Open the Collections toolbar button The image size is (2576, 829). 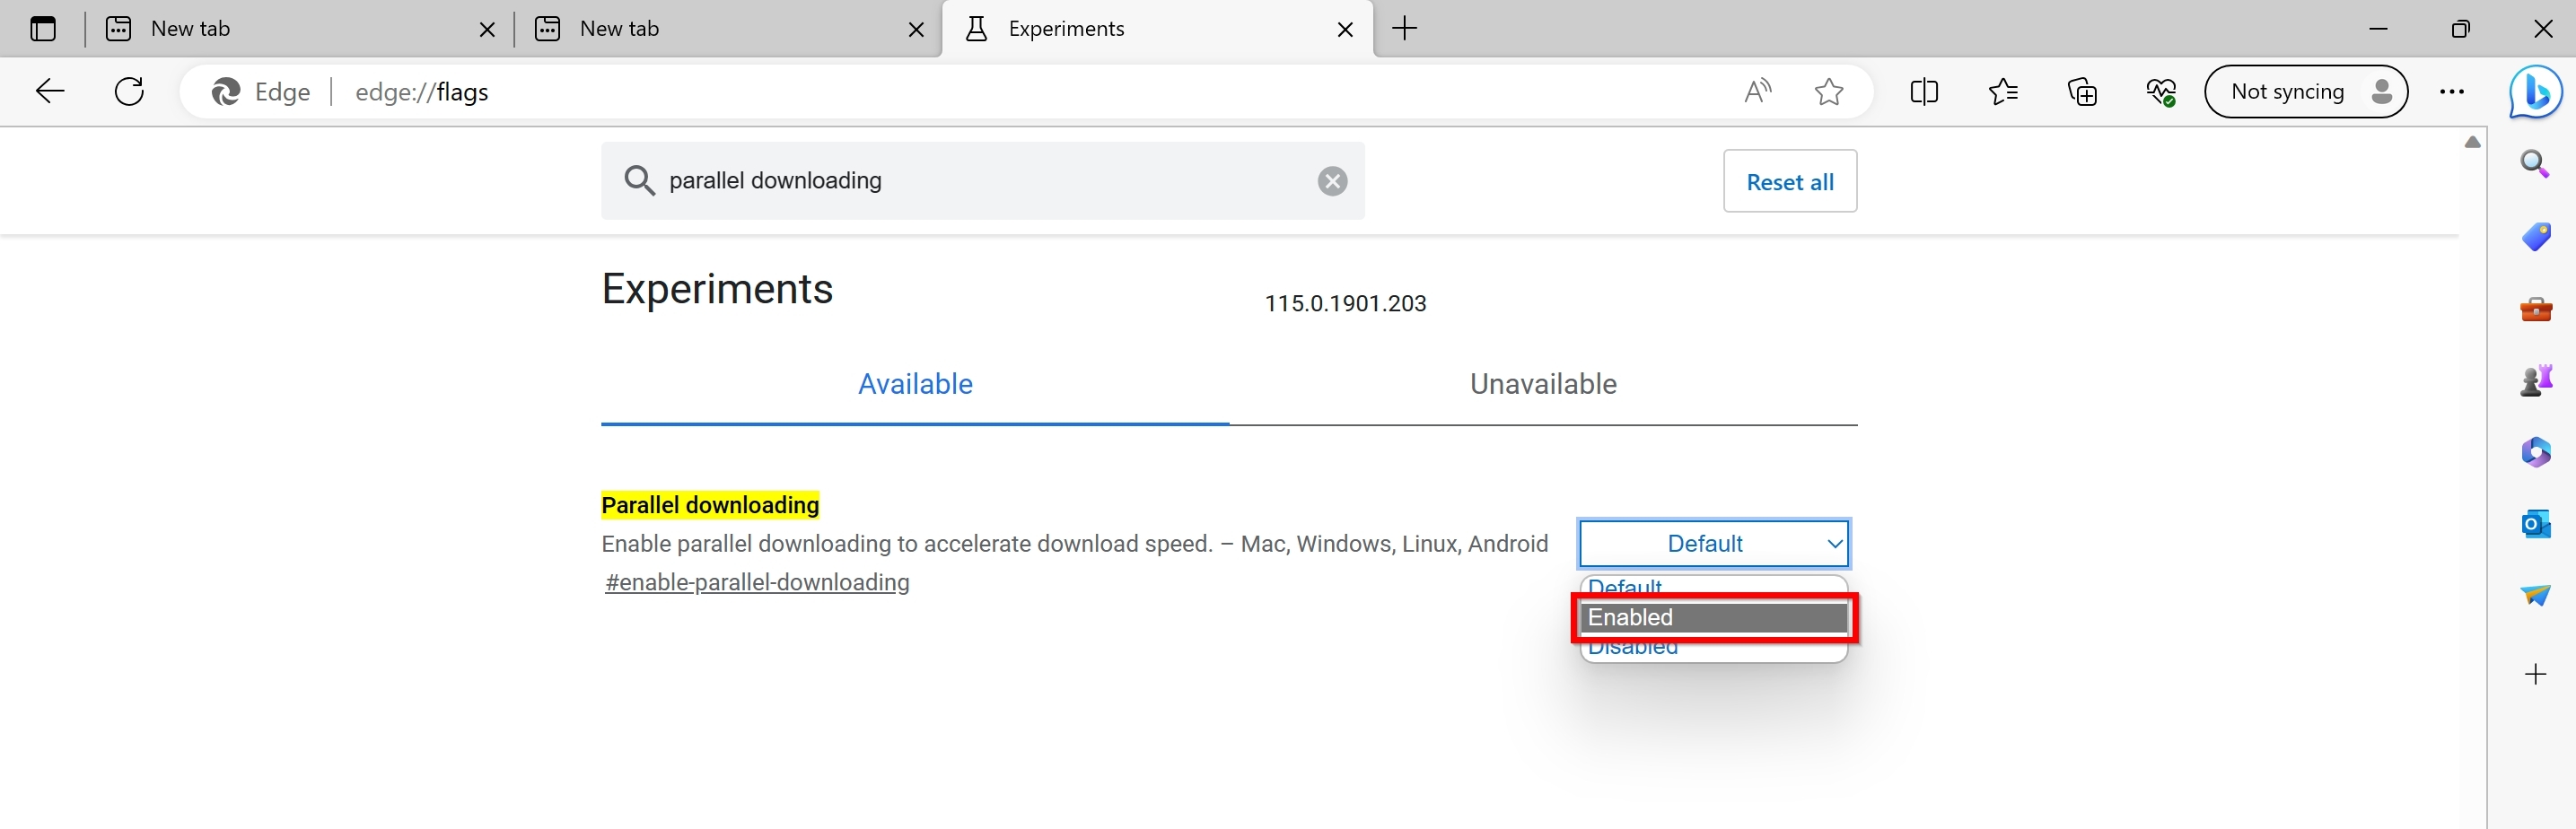pyautogui.click(x=2082, y=92)
